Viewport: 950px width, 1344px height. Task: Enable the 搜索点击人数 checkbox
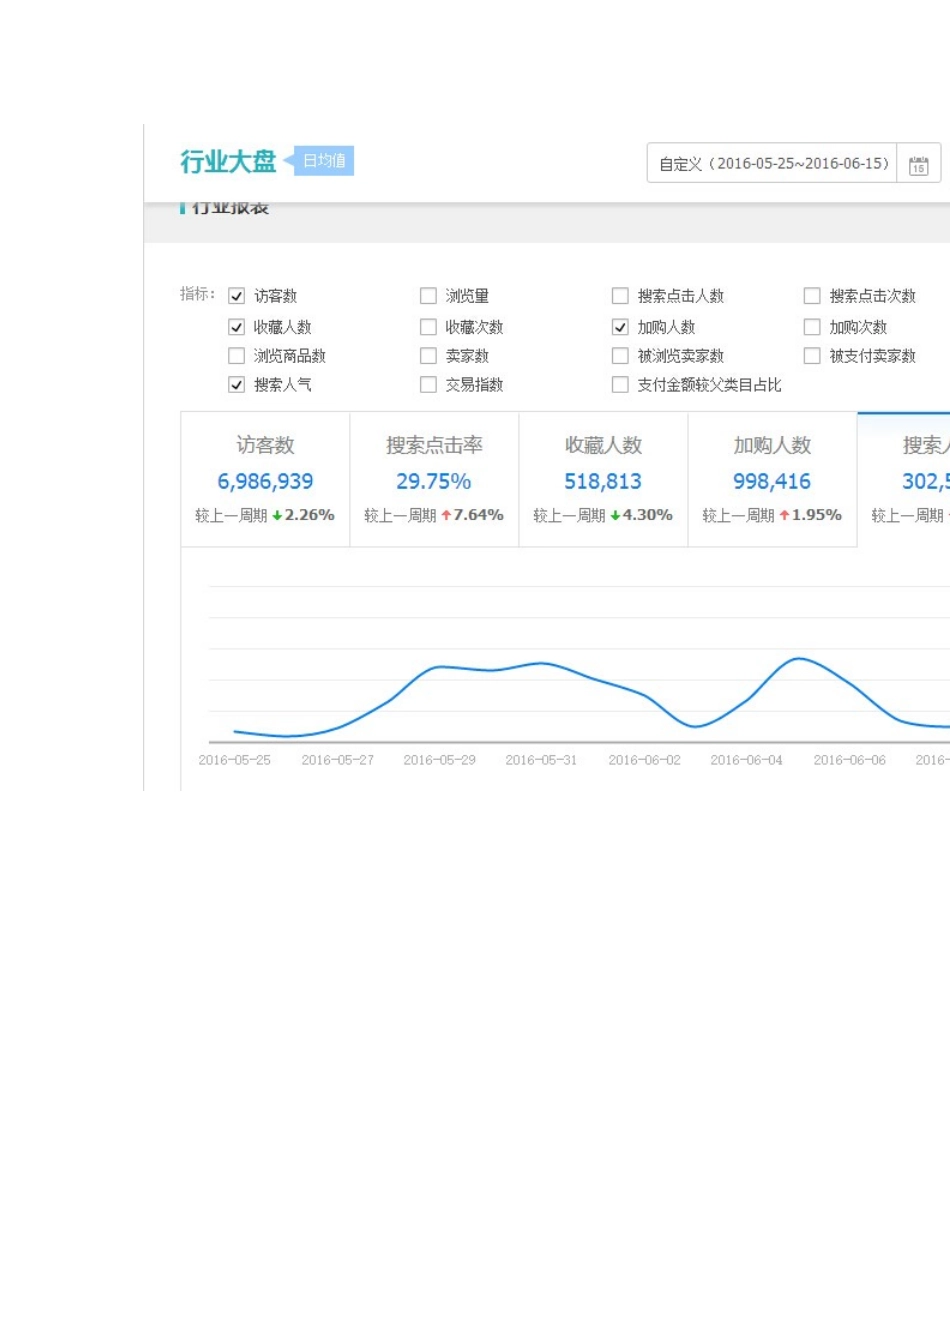(620, 296)
